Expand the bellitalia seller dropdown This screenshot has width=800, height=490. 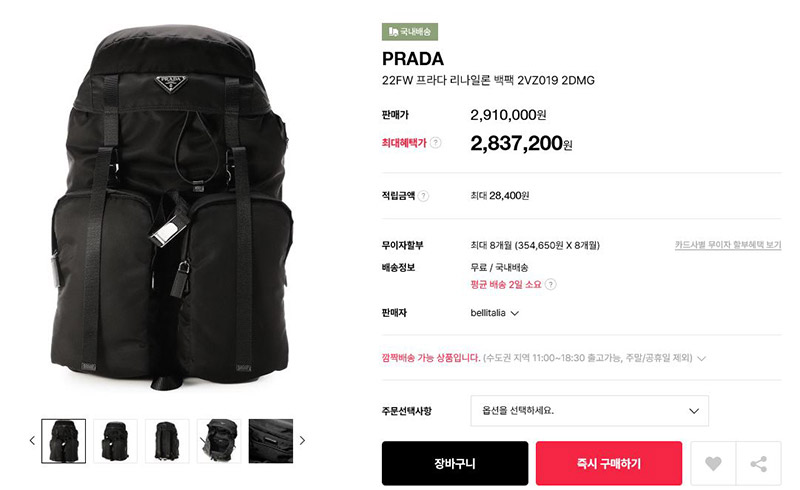tap(494, 313)
